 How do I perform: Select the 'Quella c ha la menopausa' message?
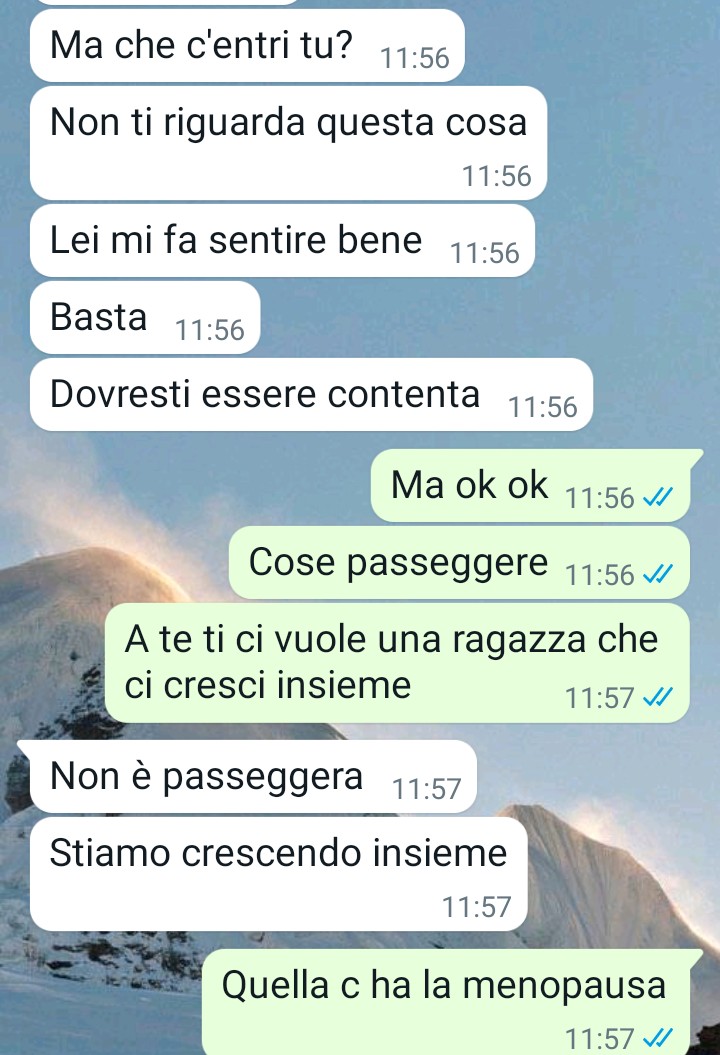coord(452,1003)
